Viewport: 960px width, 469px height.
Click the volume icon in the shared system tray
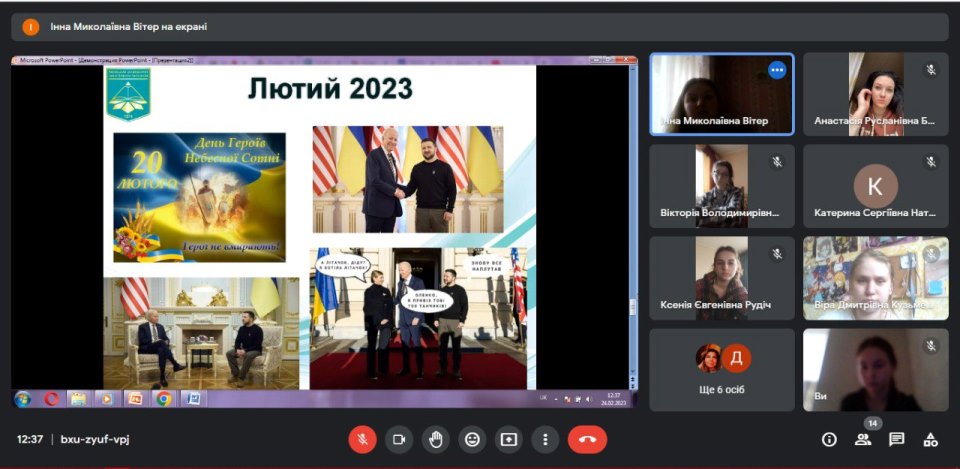589,399
